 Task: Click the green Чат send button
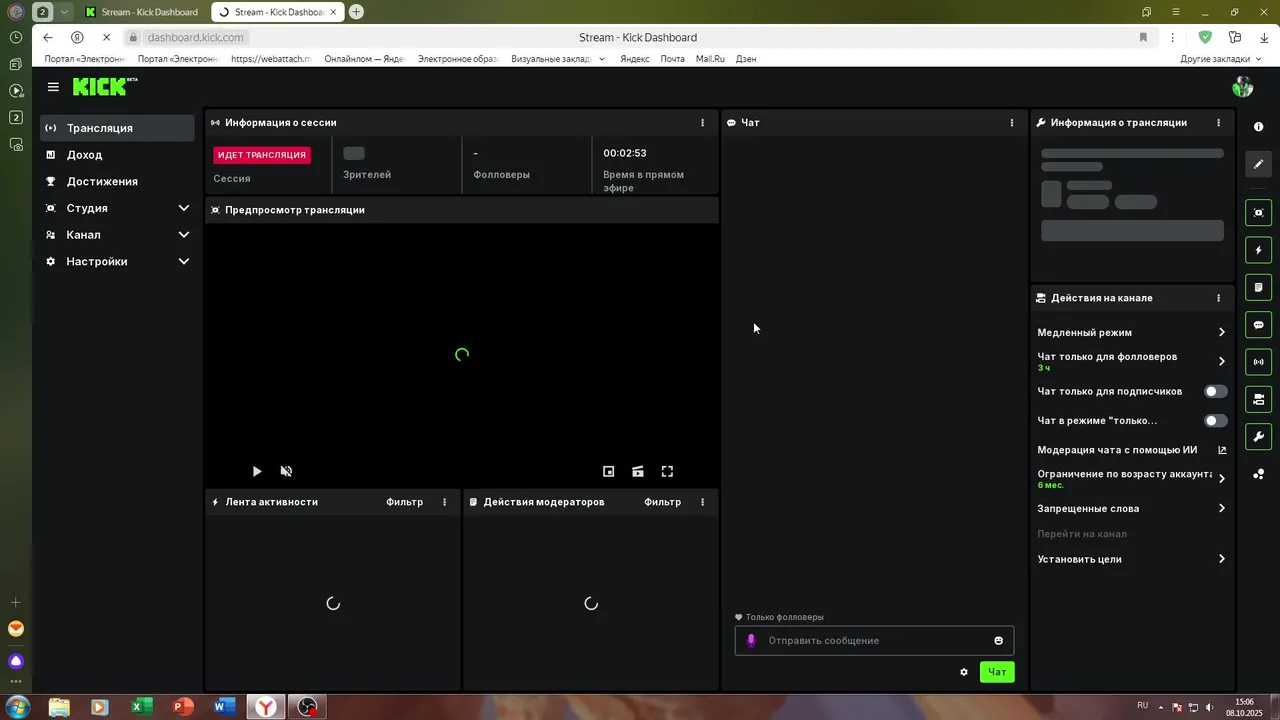tap(997, 672)
